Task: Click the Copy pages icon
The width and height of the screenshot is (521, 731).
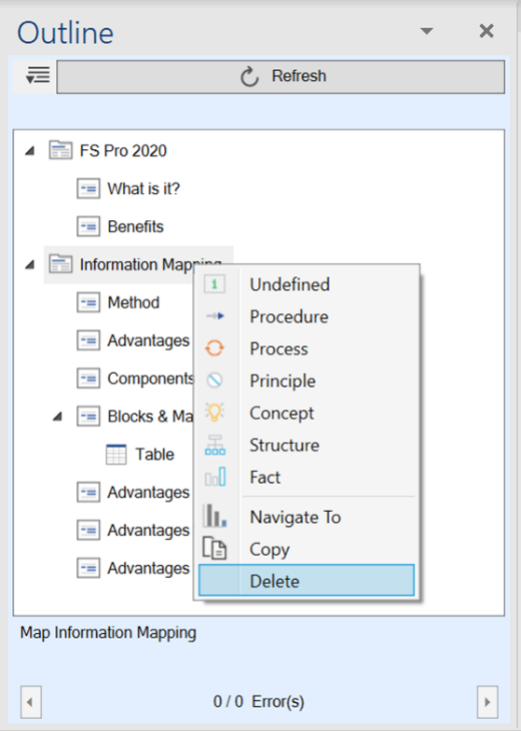Action: pyautogui.click(x=214, y=548)
